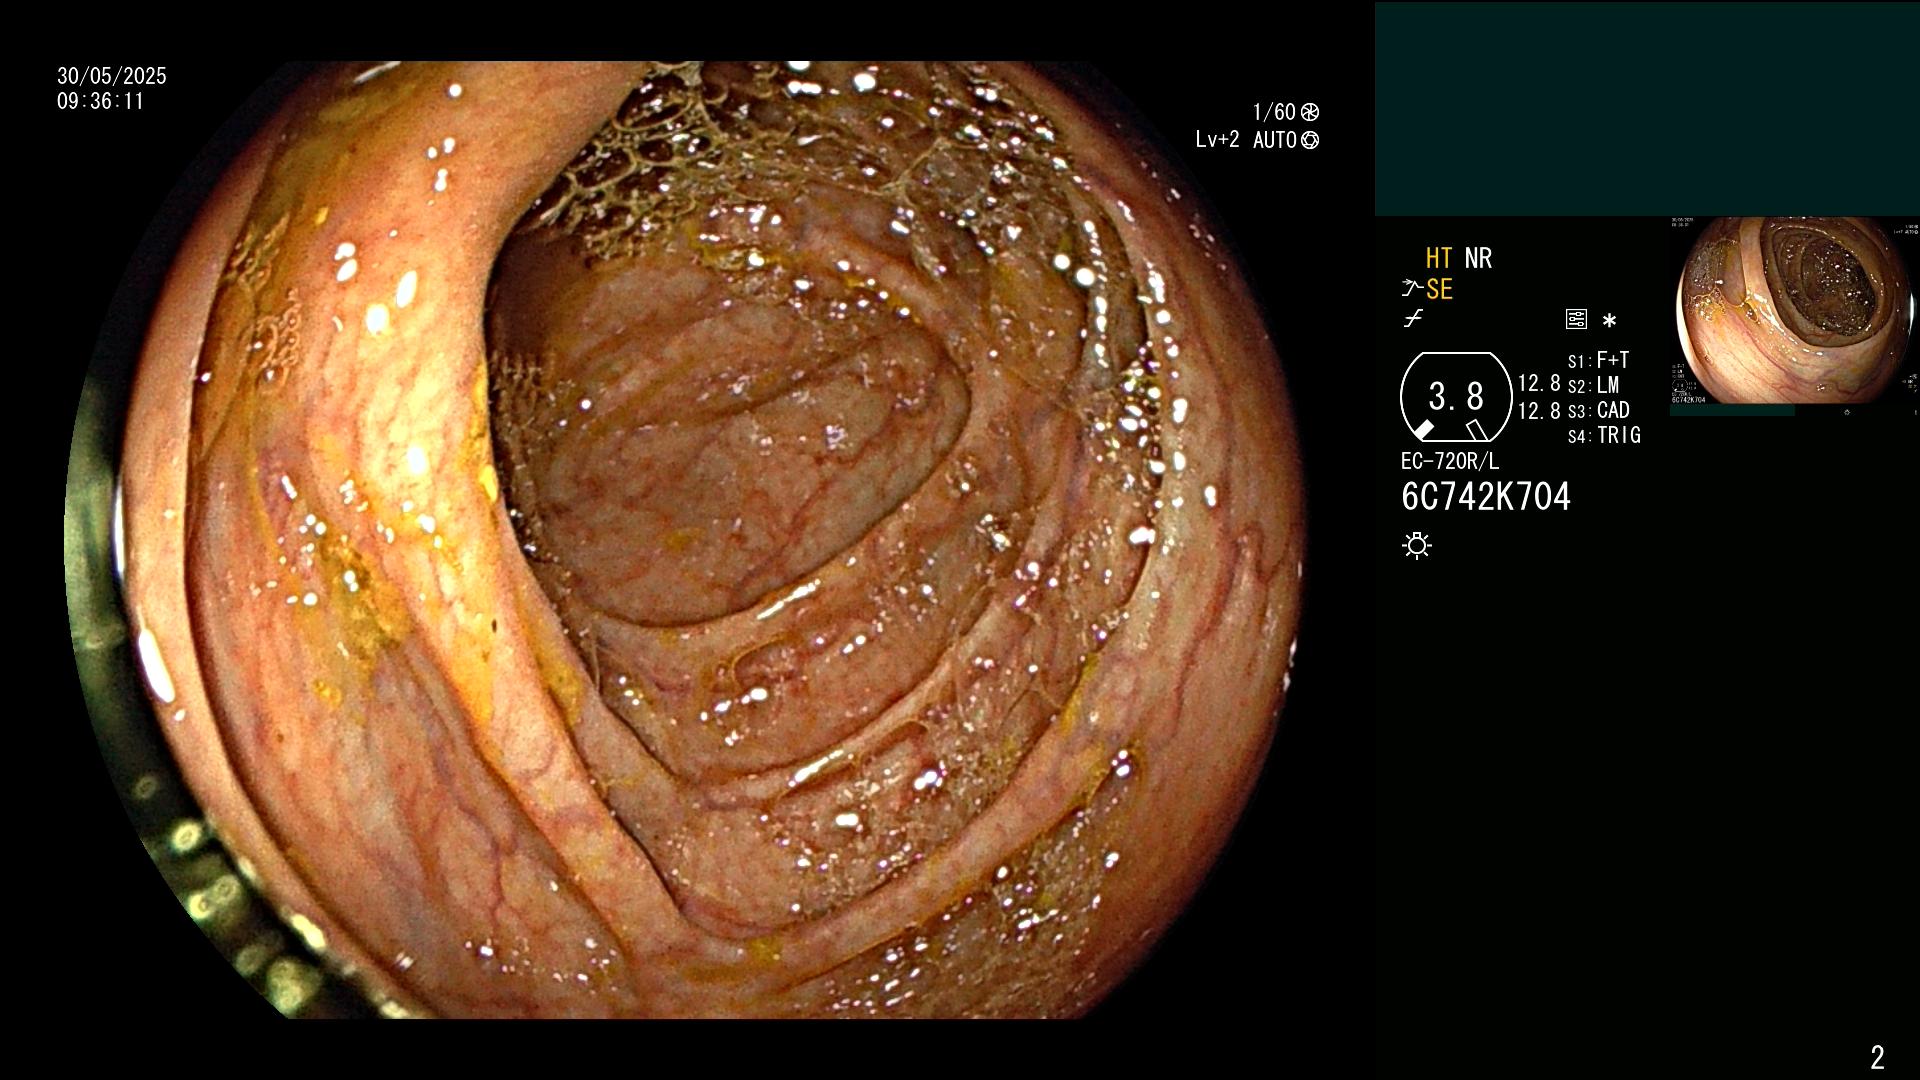Click the S1: F+T switch assignment
Image resolution: width=1920 pixels, height=1080 pixels.
point(1599,360)
